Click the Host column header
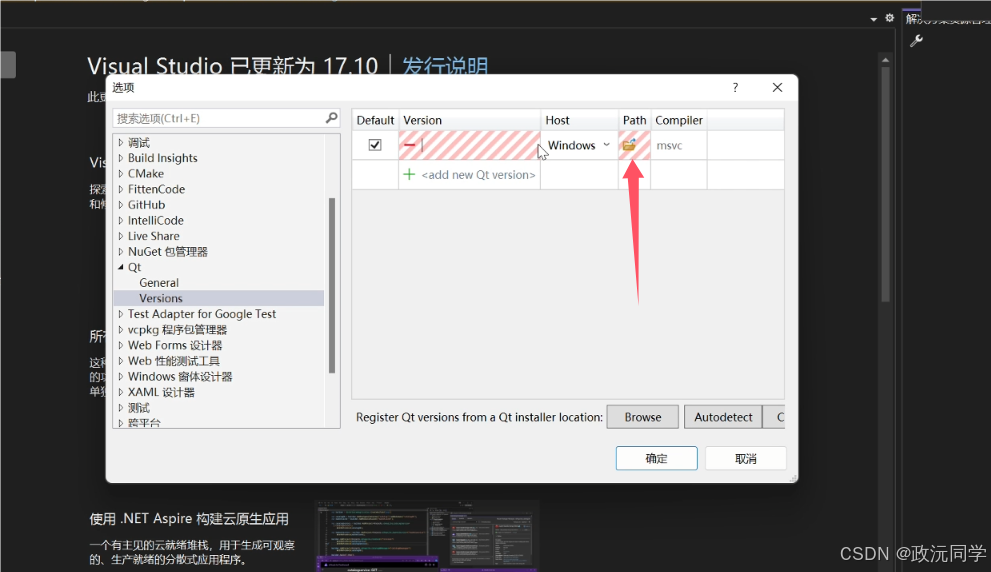The height and width of the screenshot is (572, 991). click(x=580, y=120)
